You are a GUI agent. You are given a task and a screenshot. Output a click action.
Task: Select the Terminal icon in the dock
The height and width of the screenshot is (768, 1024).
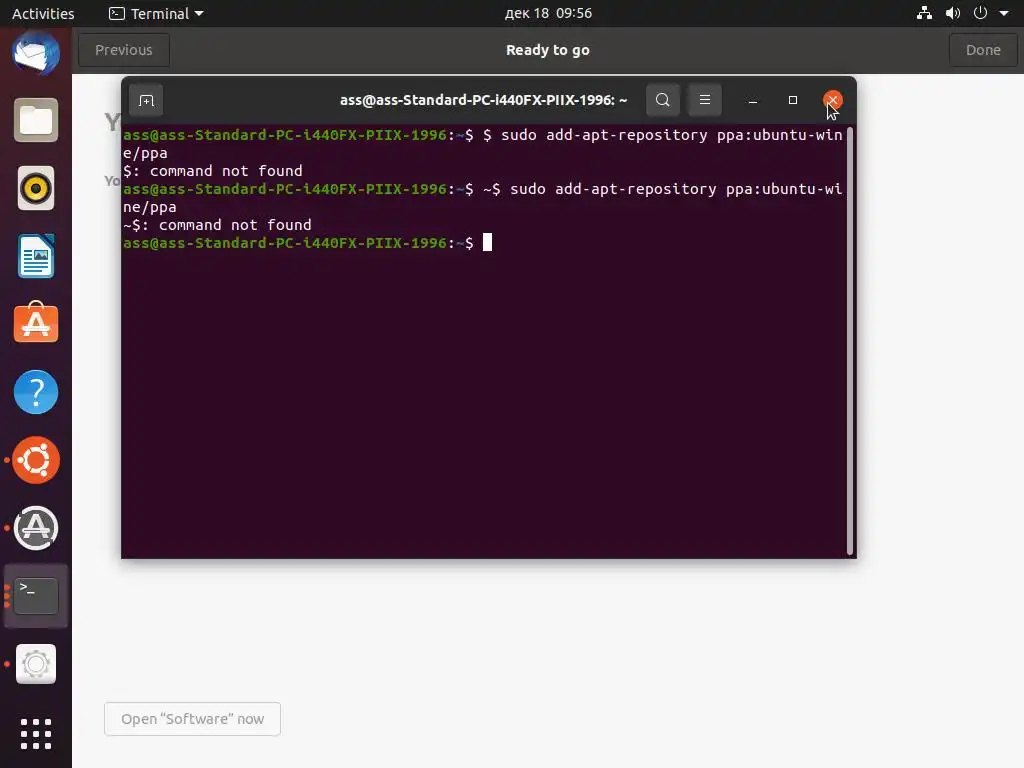[36, 596]
